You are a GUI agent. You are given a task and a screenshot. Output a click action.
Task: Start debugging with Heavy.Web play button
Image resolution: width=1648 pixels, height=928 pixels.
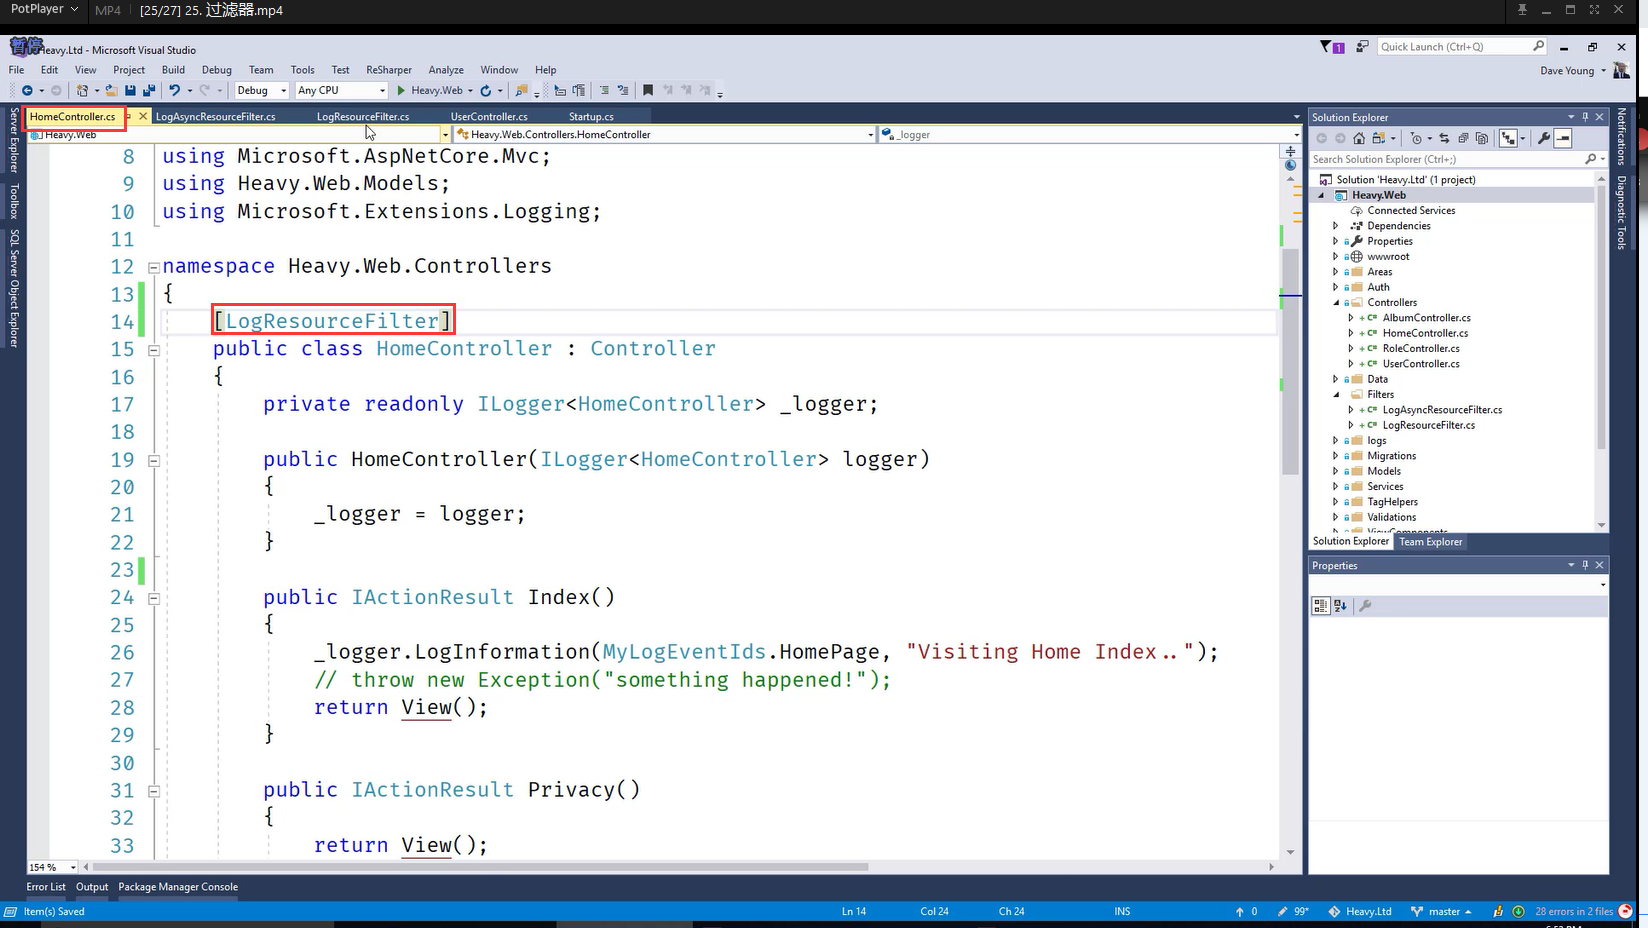pos(430,90)
